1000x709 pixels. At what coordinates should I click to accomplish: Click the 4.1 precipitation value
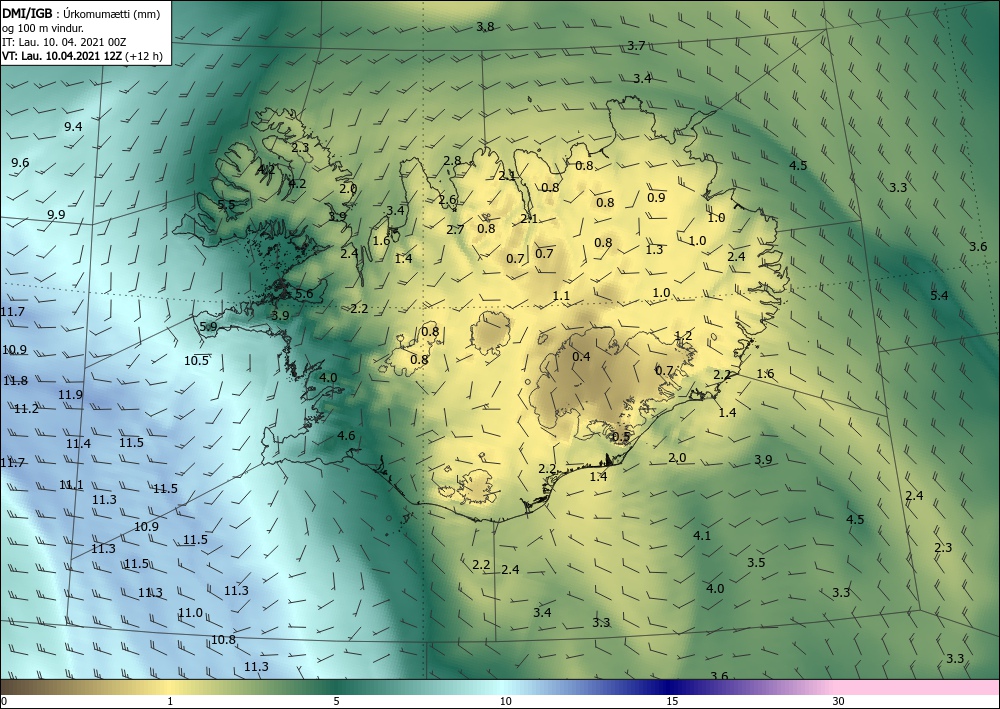coord(702,536)
